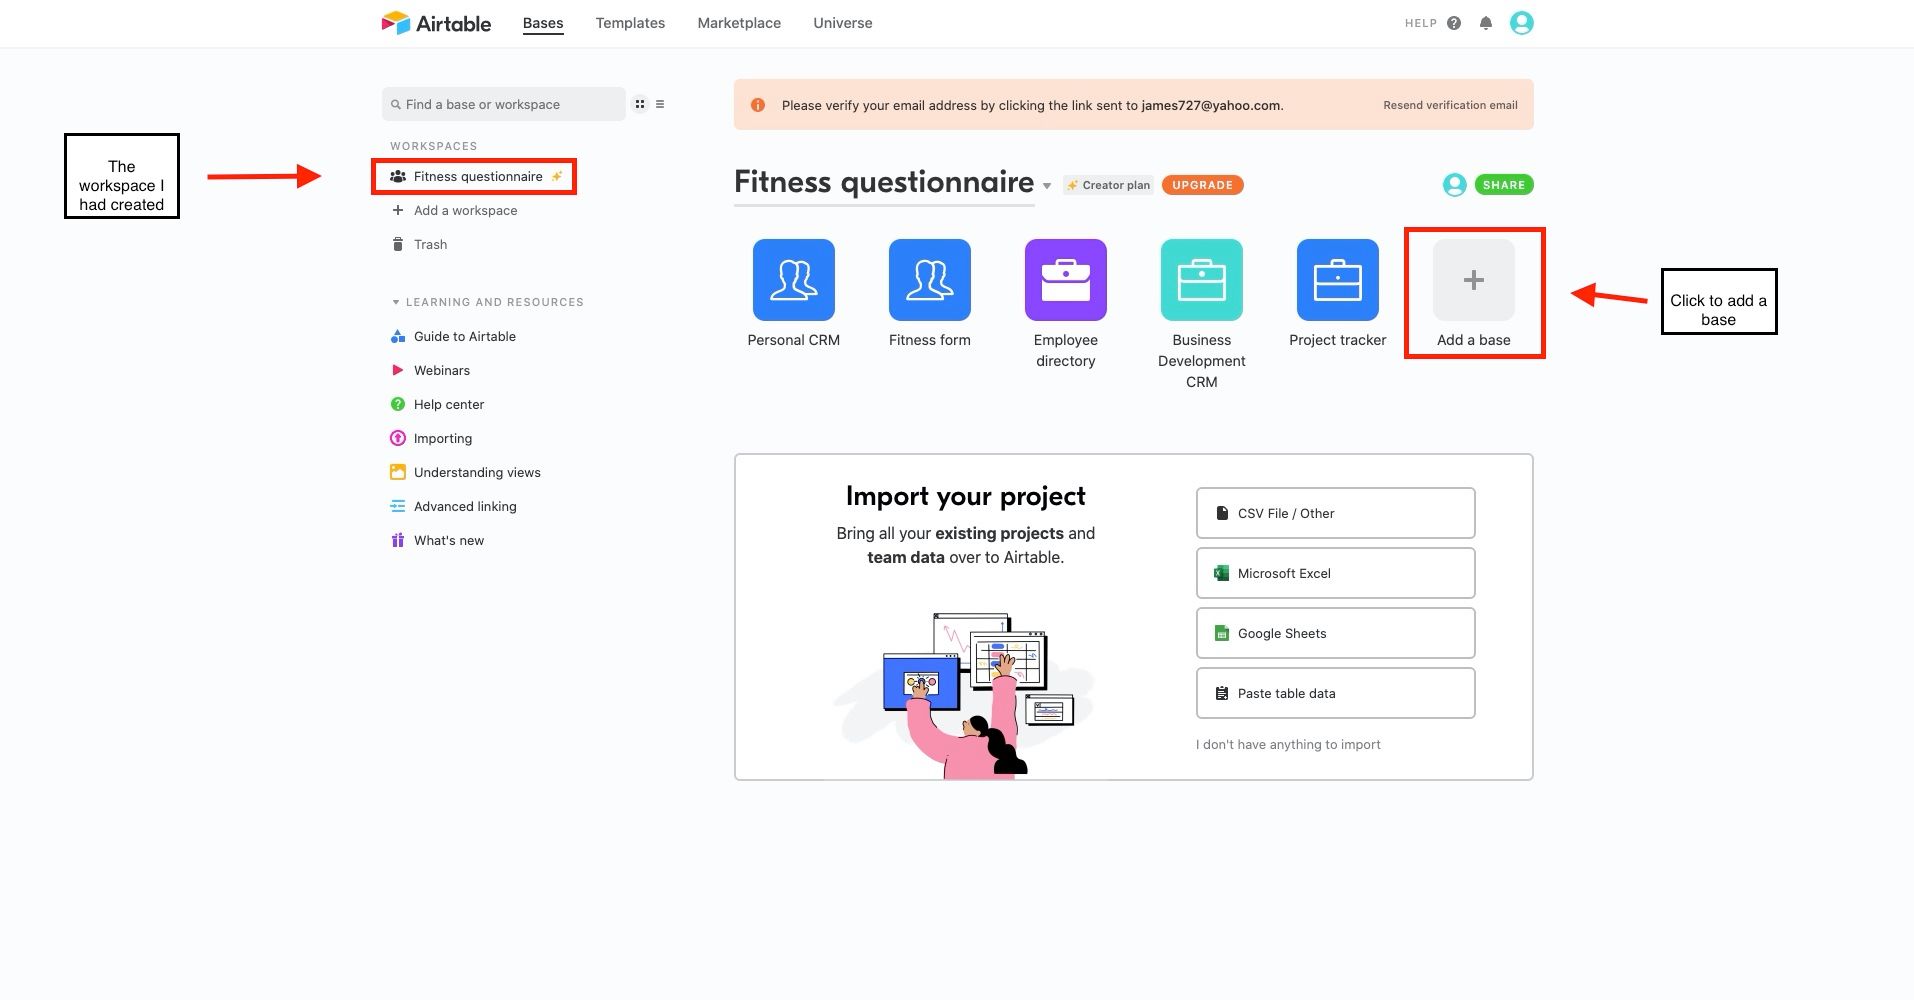Image resolution: width=1914 pixels, height=1000 pixels.
Task: Expand the Fitness questionnaire title dropdown arrow
Action: (1047, 186)
